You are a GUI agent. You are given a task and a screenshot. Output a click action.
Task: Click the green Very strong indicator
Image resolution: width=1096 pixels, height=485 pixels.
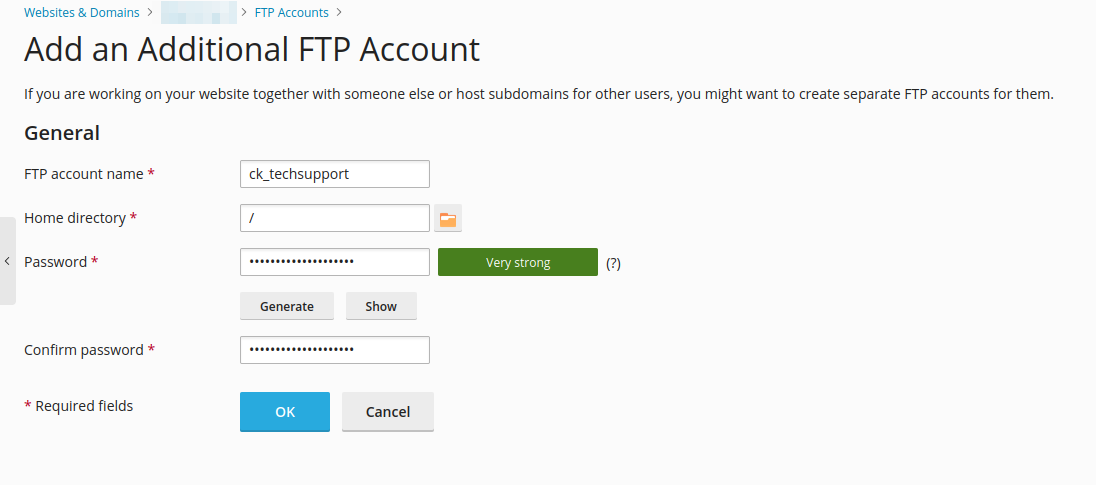tap(518, 262)
